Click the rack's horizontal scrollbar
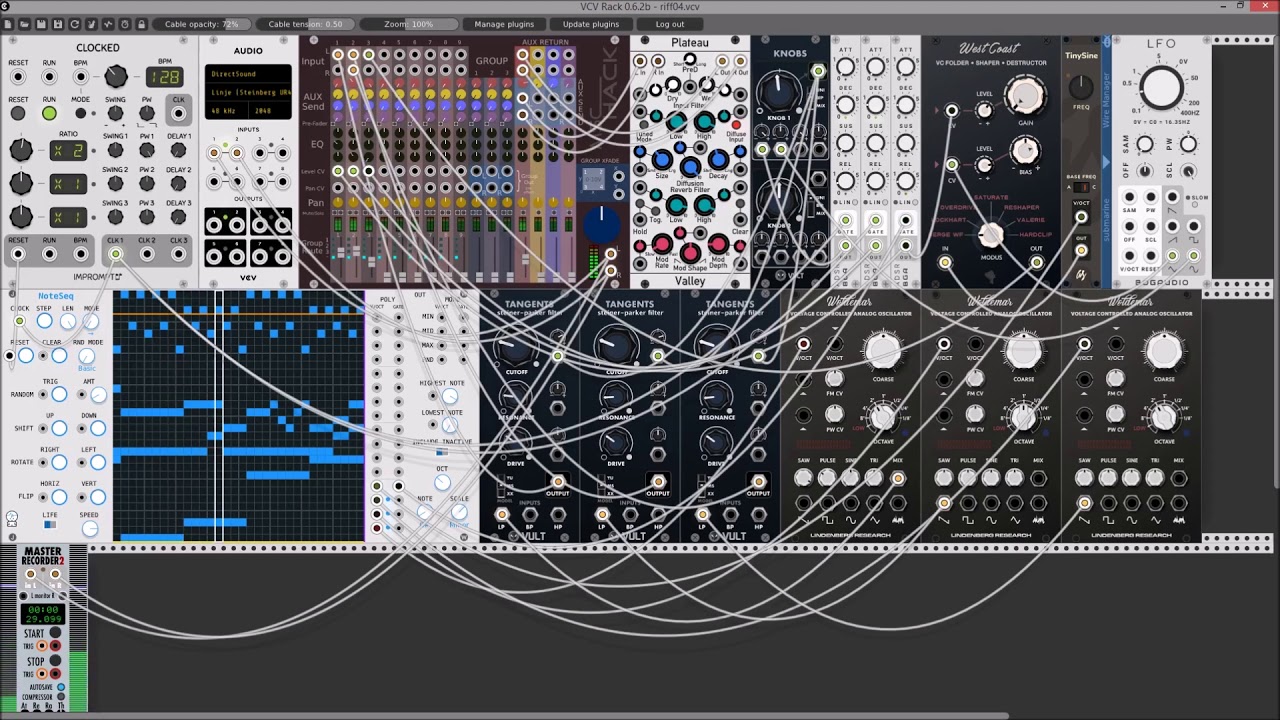The width and height of the screenshot is (1280, 720). click(505, 716)
